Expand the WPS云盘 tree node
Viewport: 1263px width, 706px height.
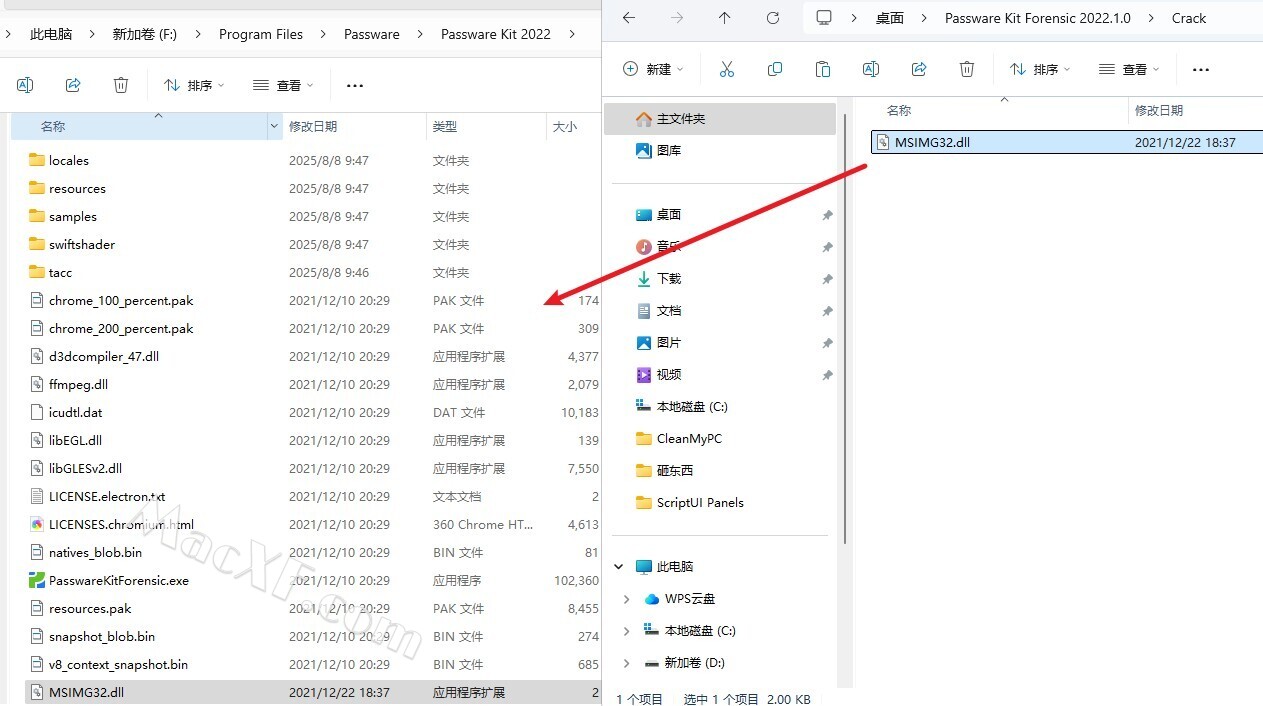[627, 599]
